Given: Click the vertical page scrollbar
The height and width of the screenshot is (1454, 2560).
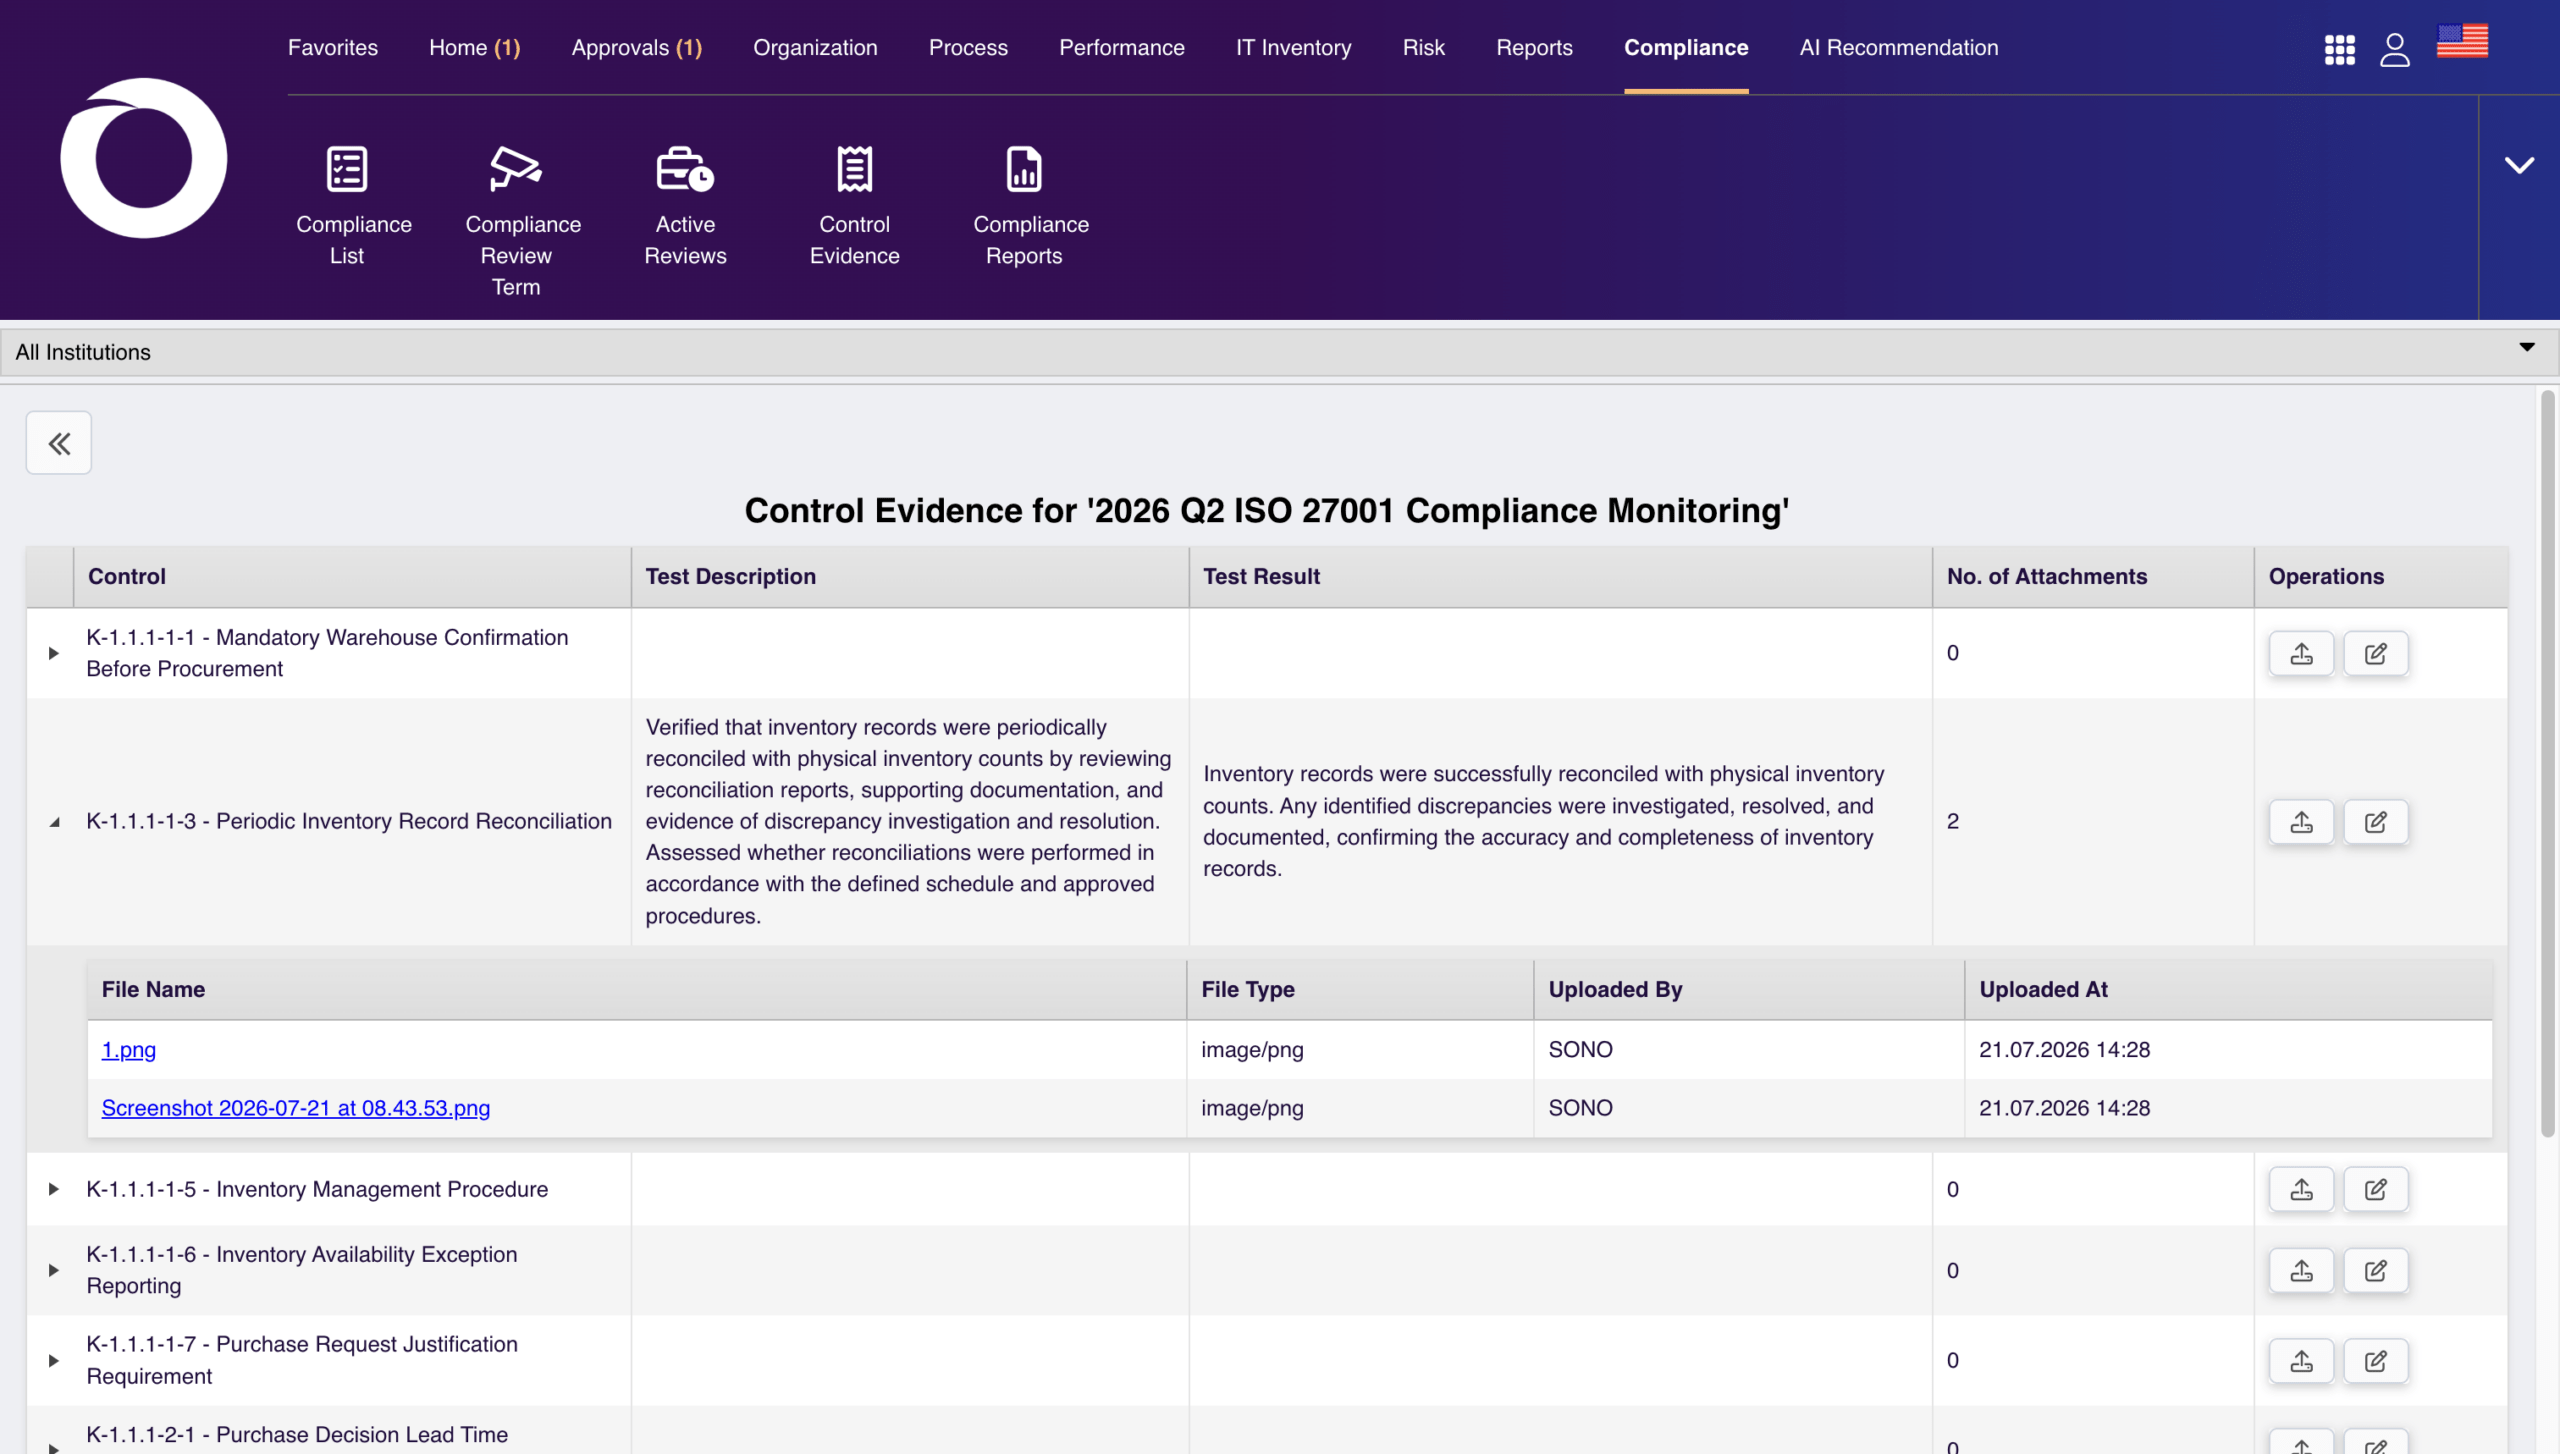Looking at the screenshot, I should point(2547,765).
